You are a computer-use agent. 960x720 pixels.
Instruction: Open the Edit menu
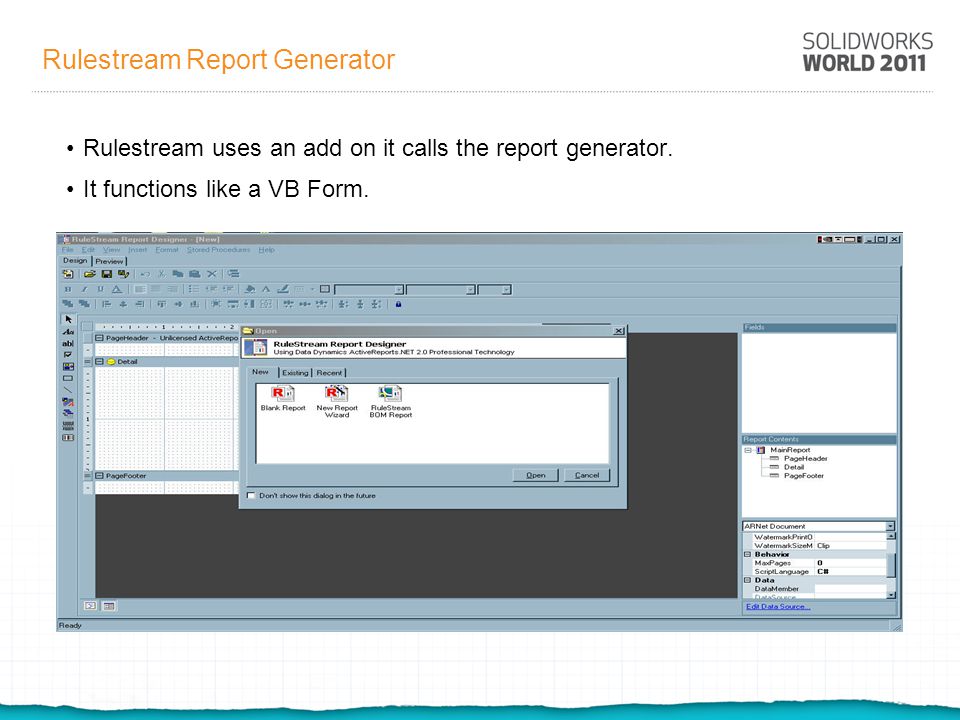click(88, 250)
